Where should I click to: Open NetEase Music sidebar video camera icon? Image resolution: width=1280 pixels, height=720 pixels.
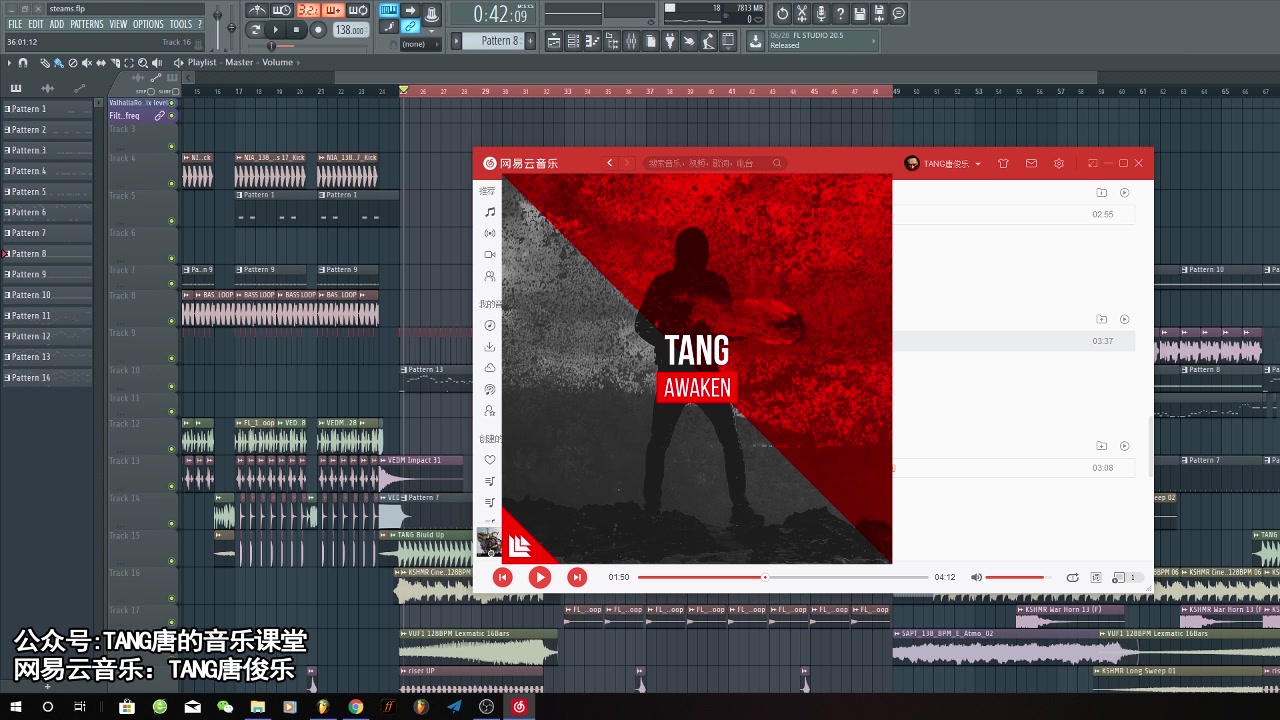coord(490,255)
